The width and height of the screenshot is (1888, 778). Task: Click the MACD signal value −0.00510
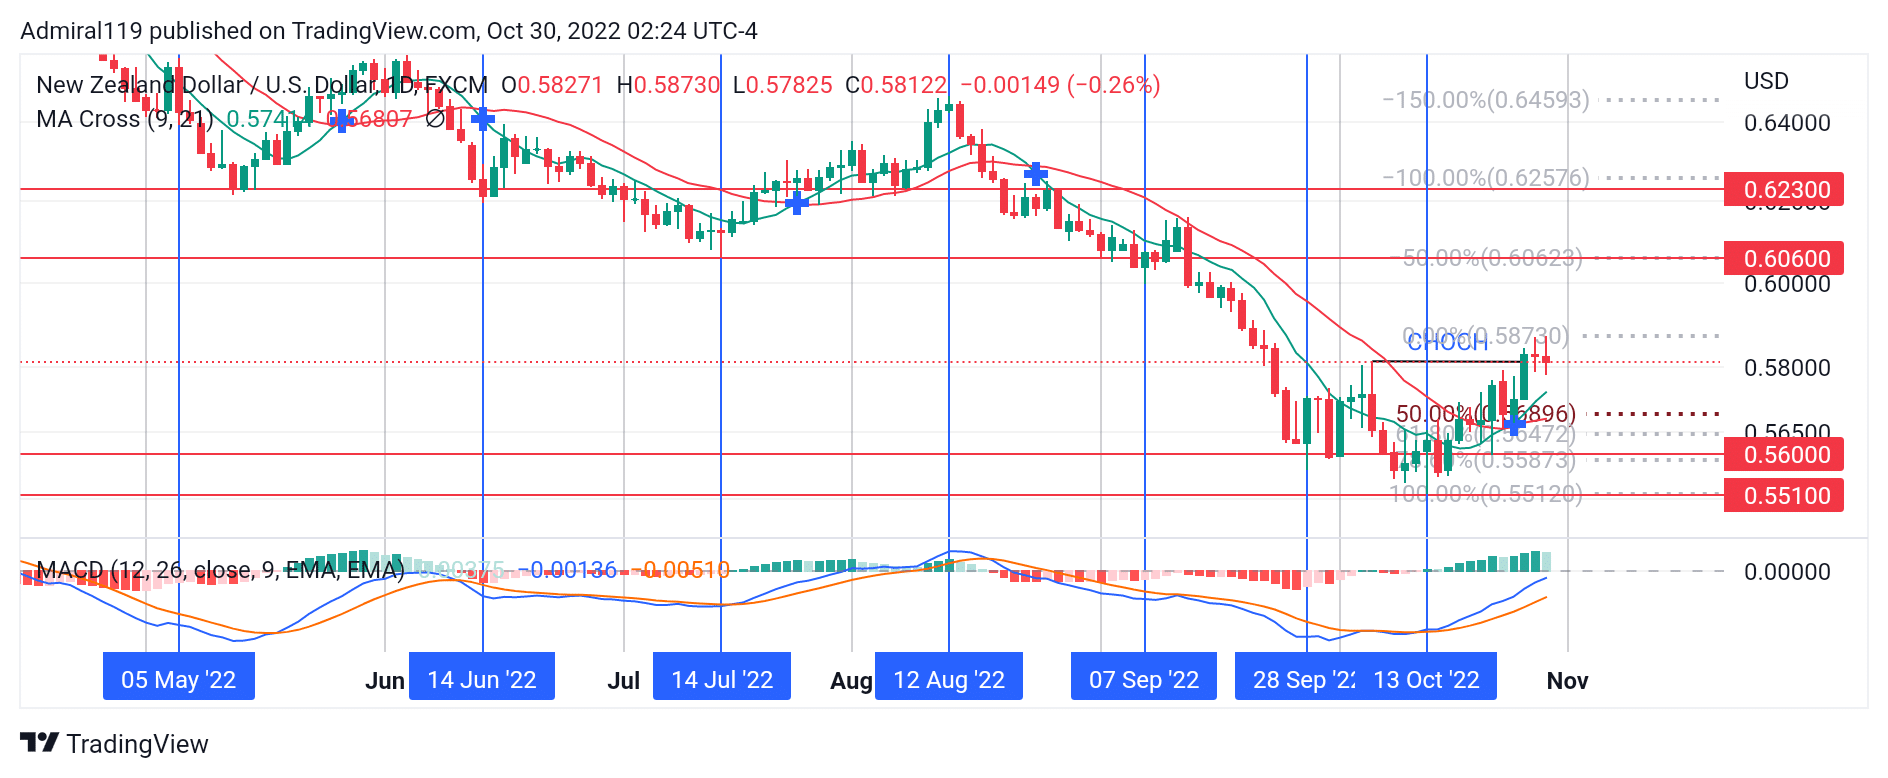point(680,570)
